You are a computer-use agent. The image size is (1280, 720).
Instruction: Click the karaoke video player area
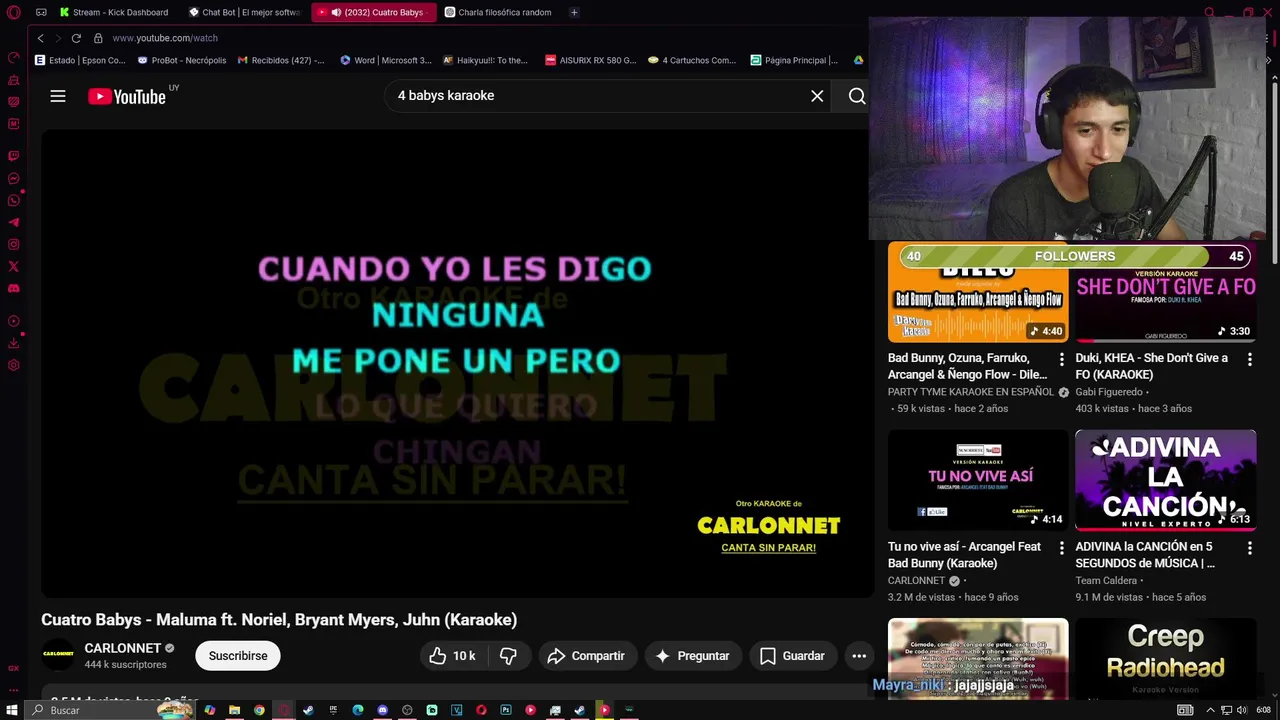pyautogui.click(x=457, y=363)
